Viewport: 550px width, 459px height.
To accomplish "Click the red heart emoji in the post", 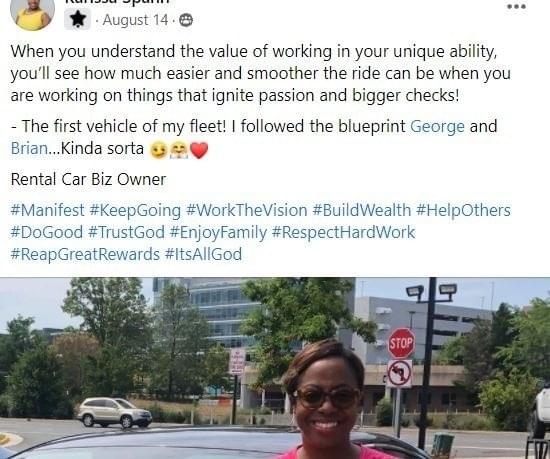I will [199, 150].
